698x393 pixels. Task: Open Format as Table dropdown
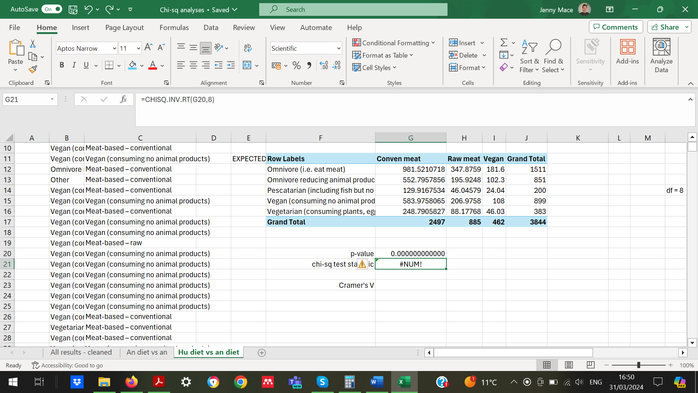click(x=383, y=55)
